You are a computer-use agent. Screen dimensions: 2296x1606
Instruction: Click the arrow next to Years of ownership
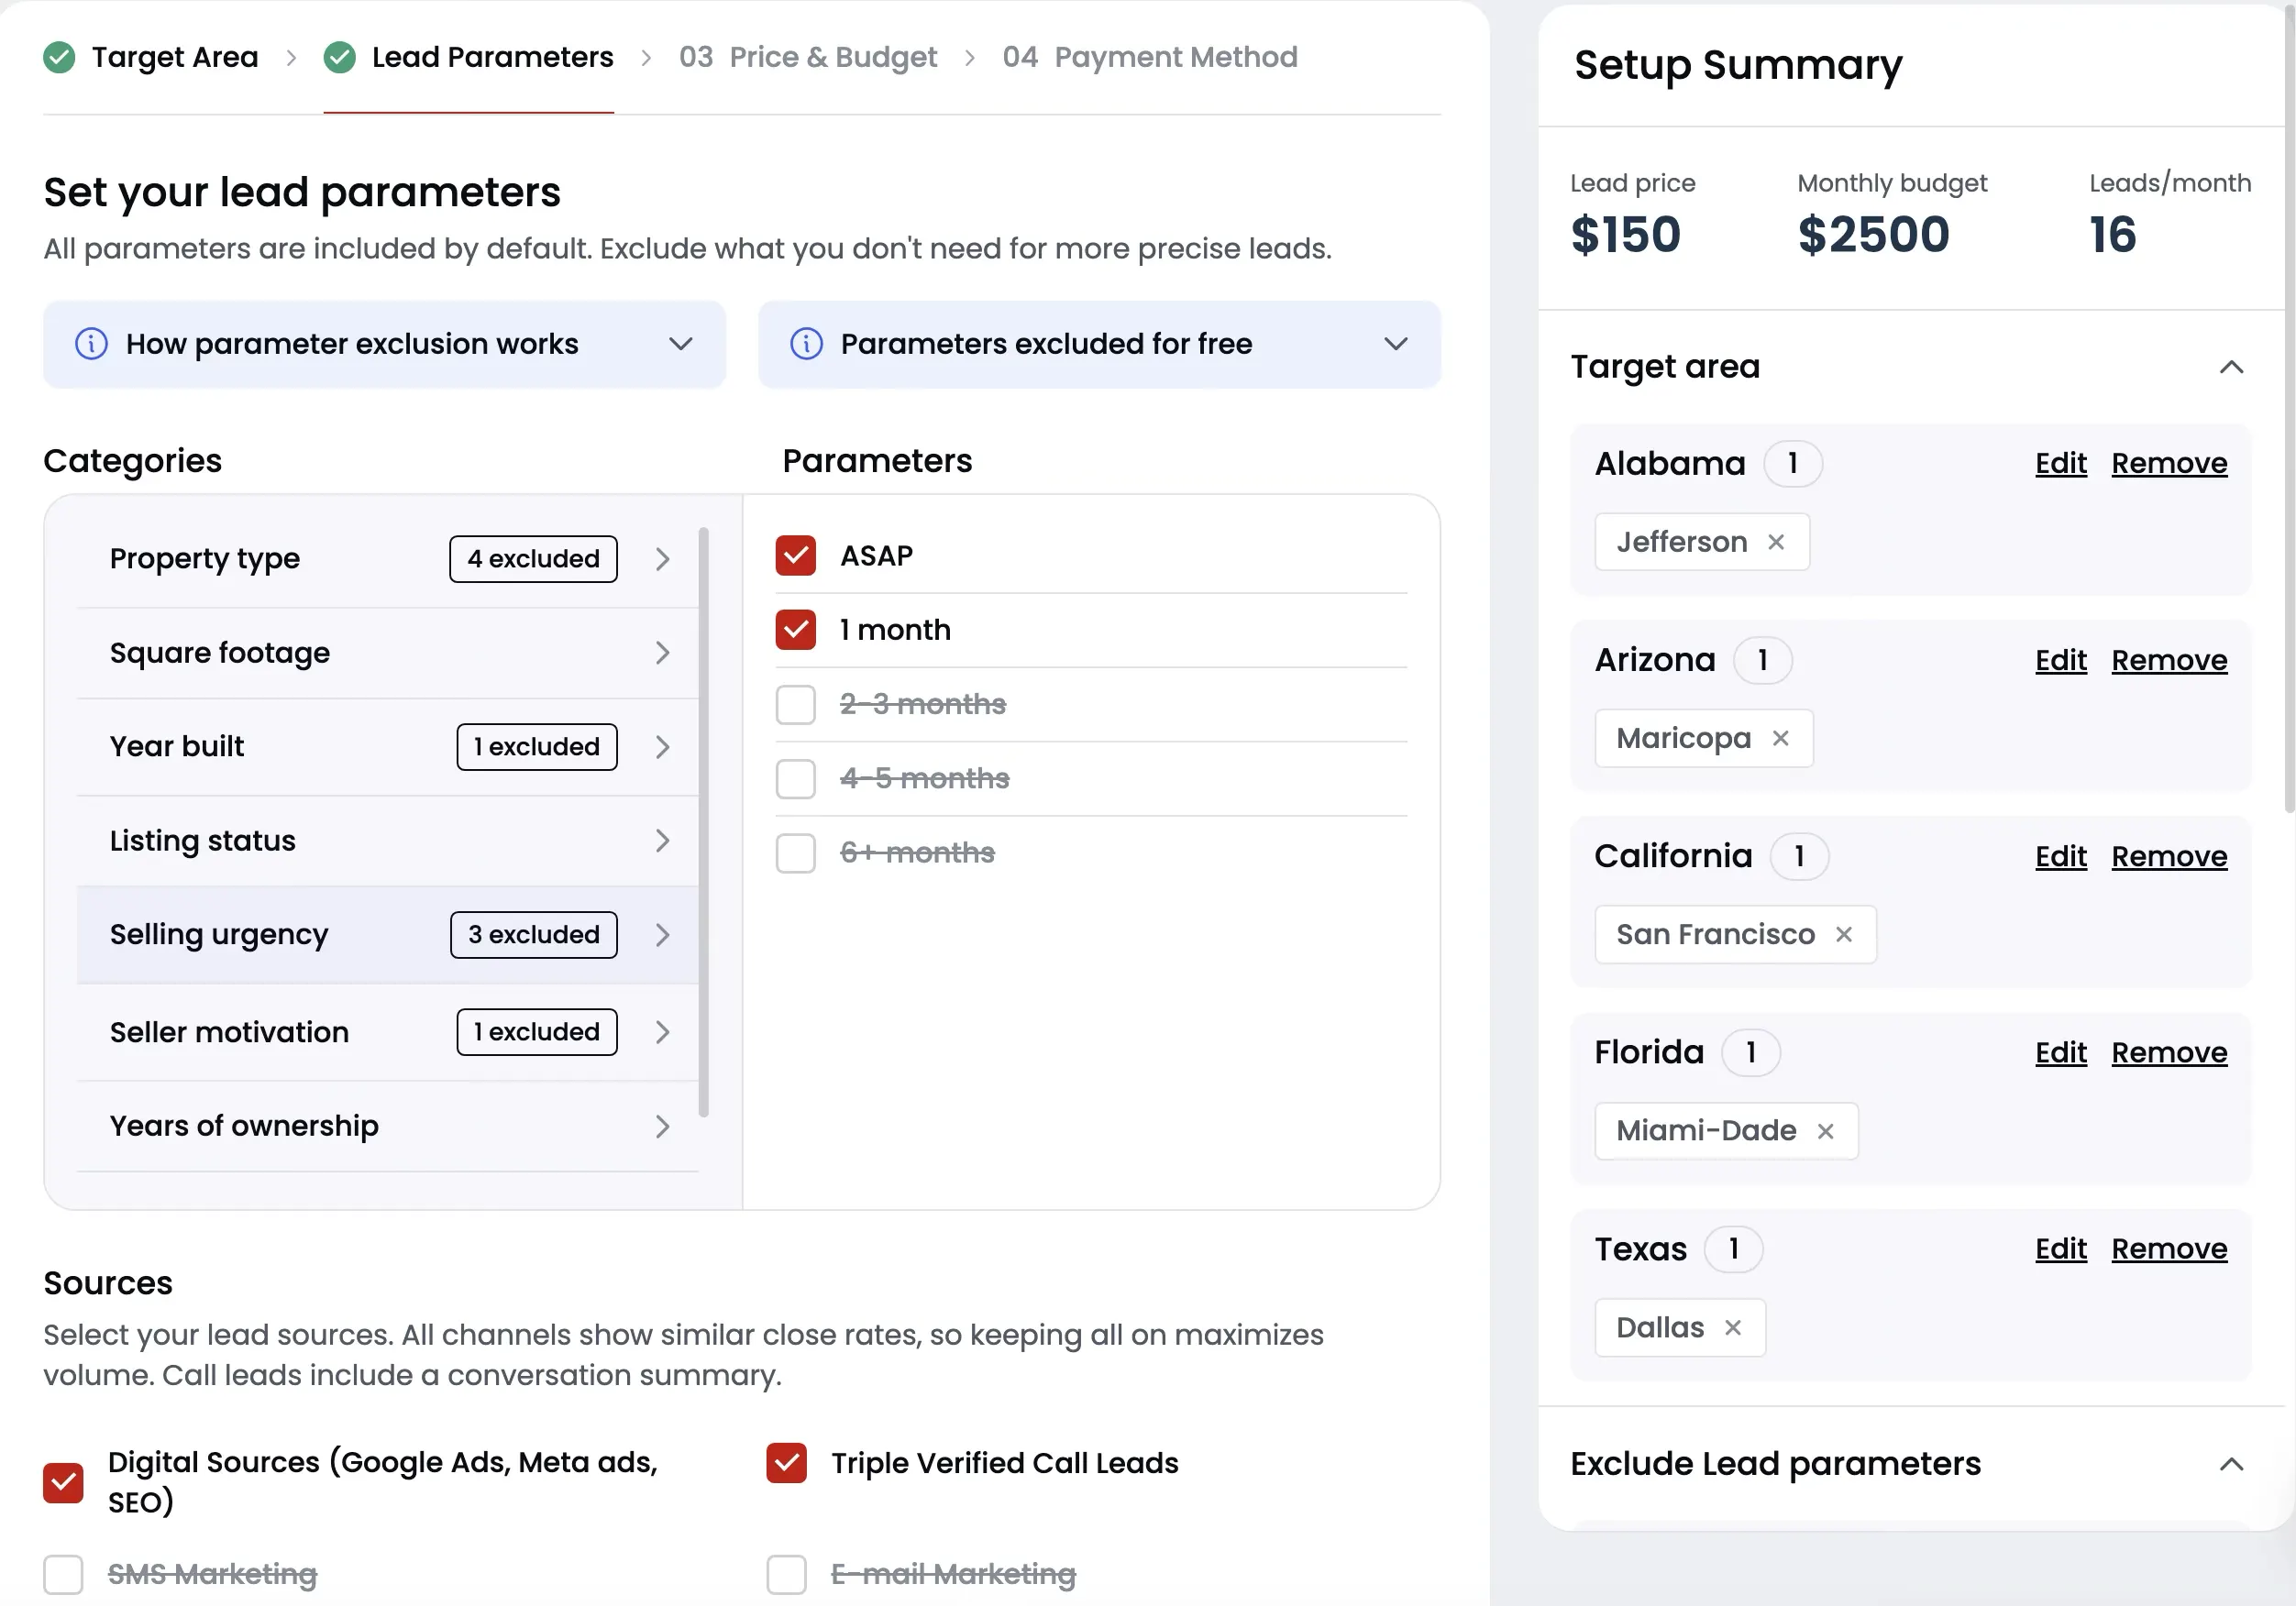click(x=662, y=1127)
